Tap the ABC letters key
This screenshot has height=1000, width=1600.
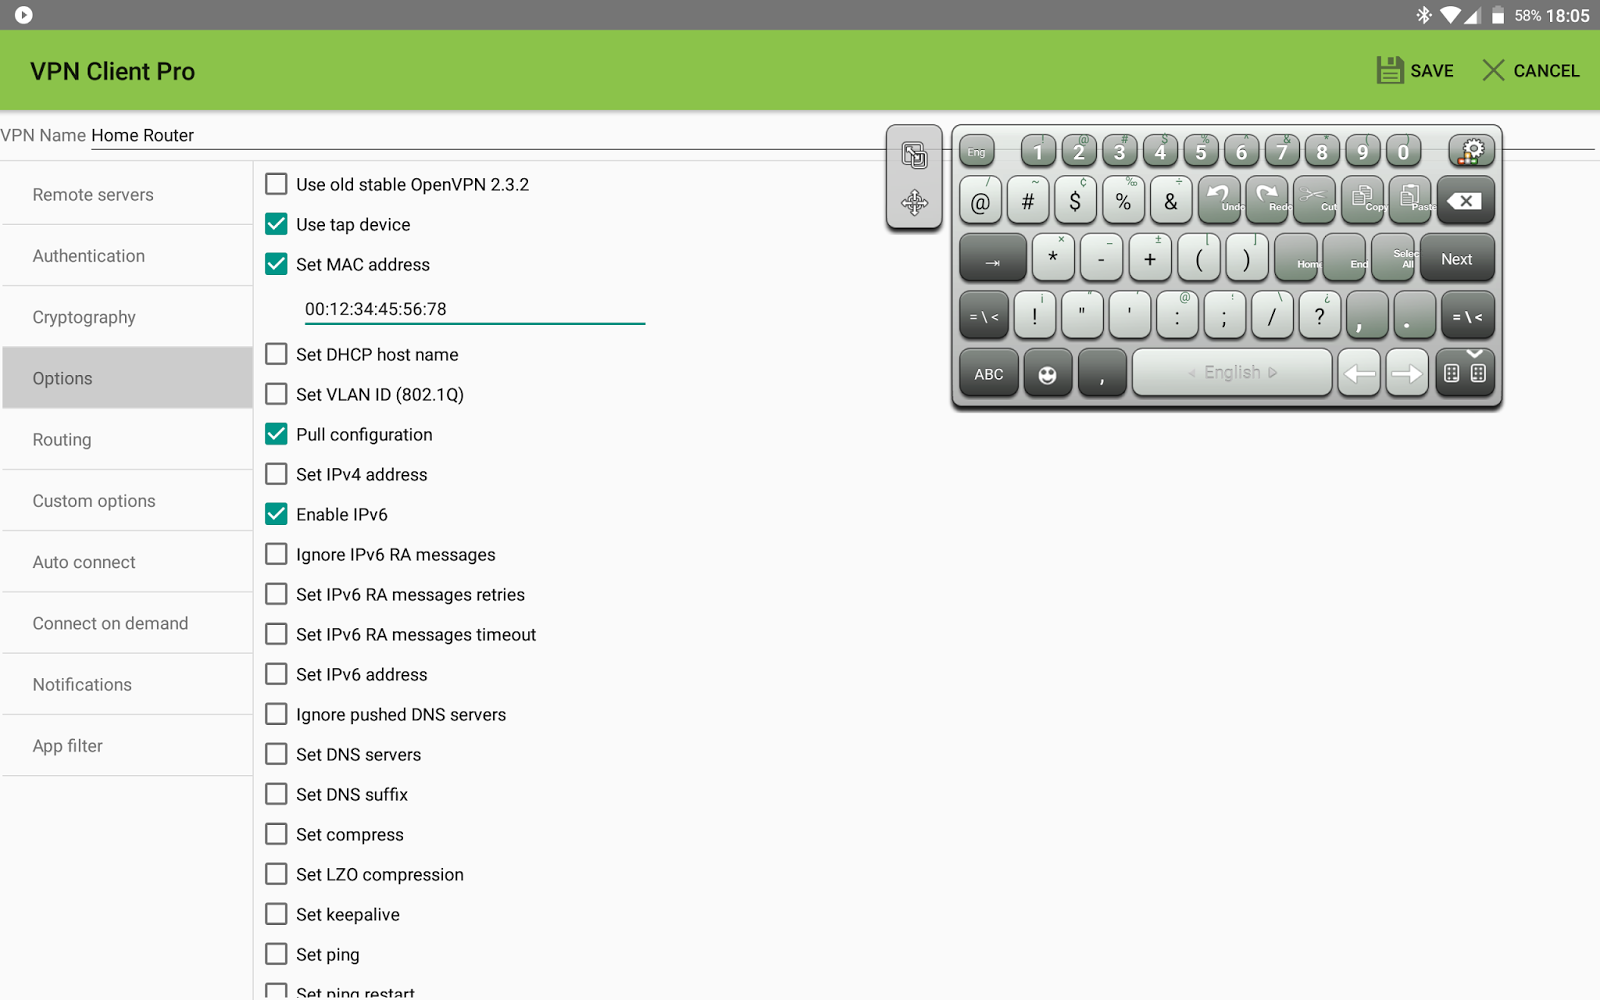[x=989, y=374]
